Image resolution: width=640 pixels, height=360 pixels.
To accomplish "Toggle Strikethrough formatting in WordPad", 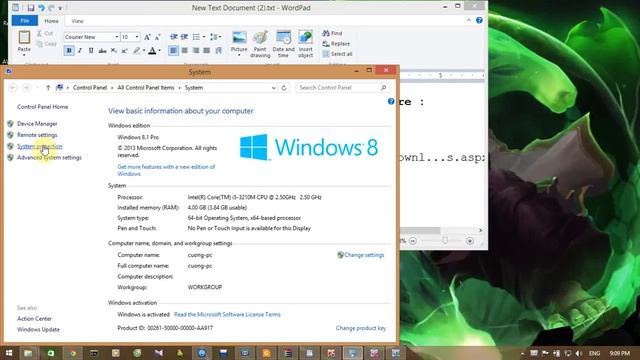I will point(102,51).
